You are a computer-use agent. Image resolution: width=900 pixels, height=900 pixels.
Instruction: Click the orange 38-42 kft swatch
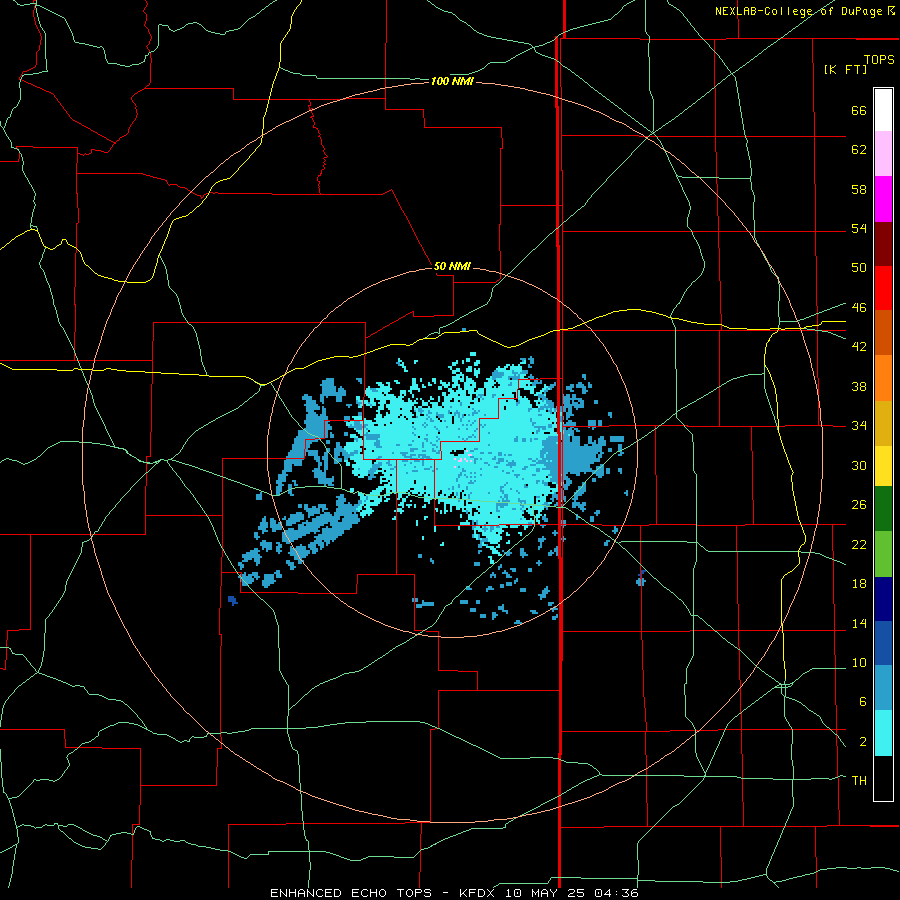883,378
